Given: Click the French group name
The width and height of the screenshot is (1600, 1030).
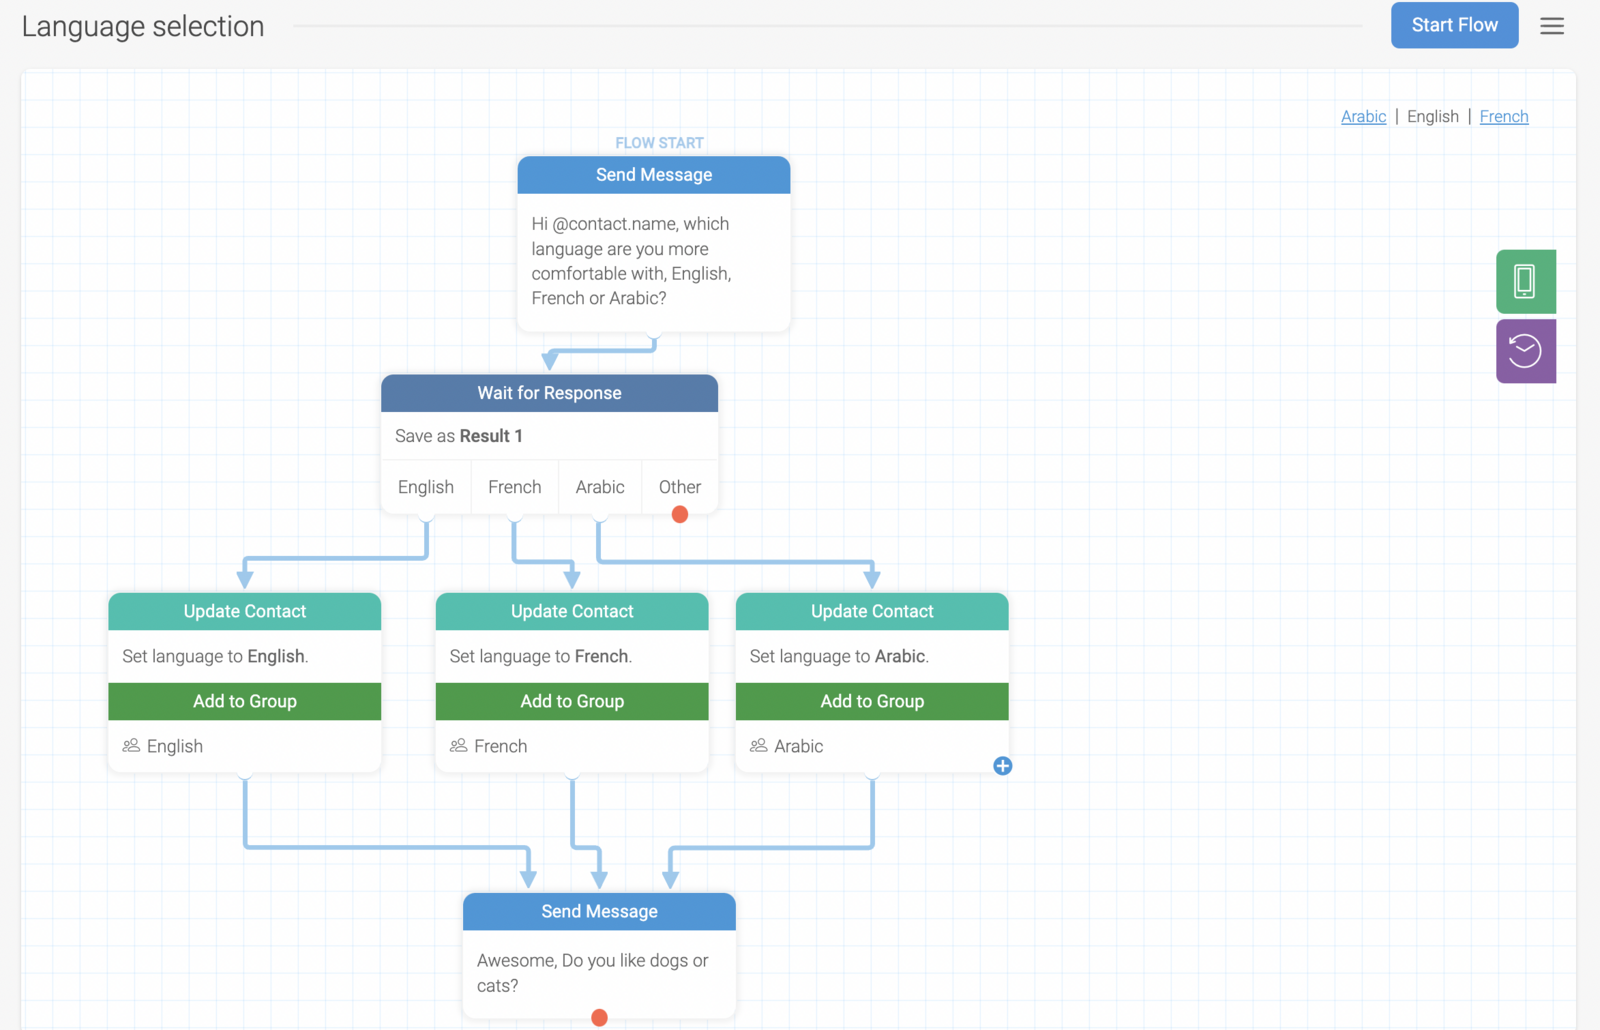Looking at the screenshot, I should [x=501, y=746].
